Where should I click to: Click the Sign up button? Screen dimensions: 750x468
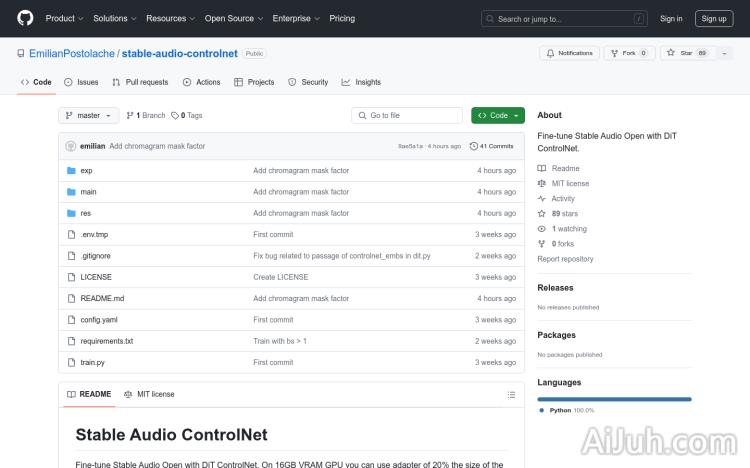714,19
